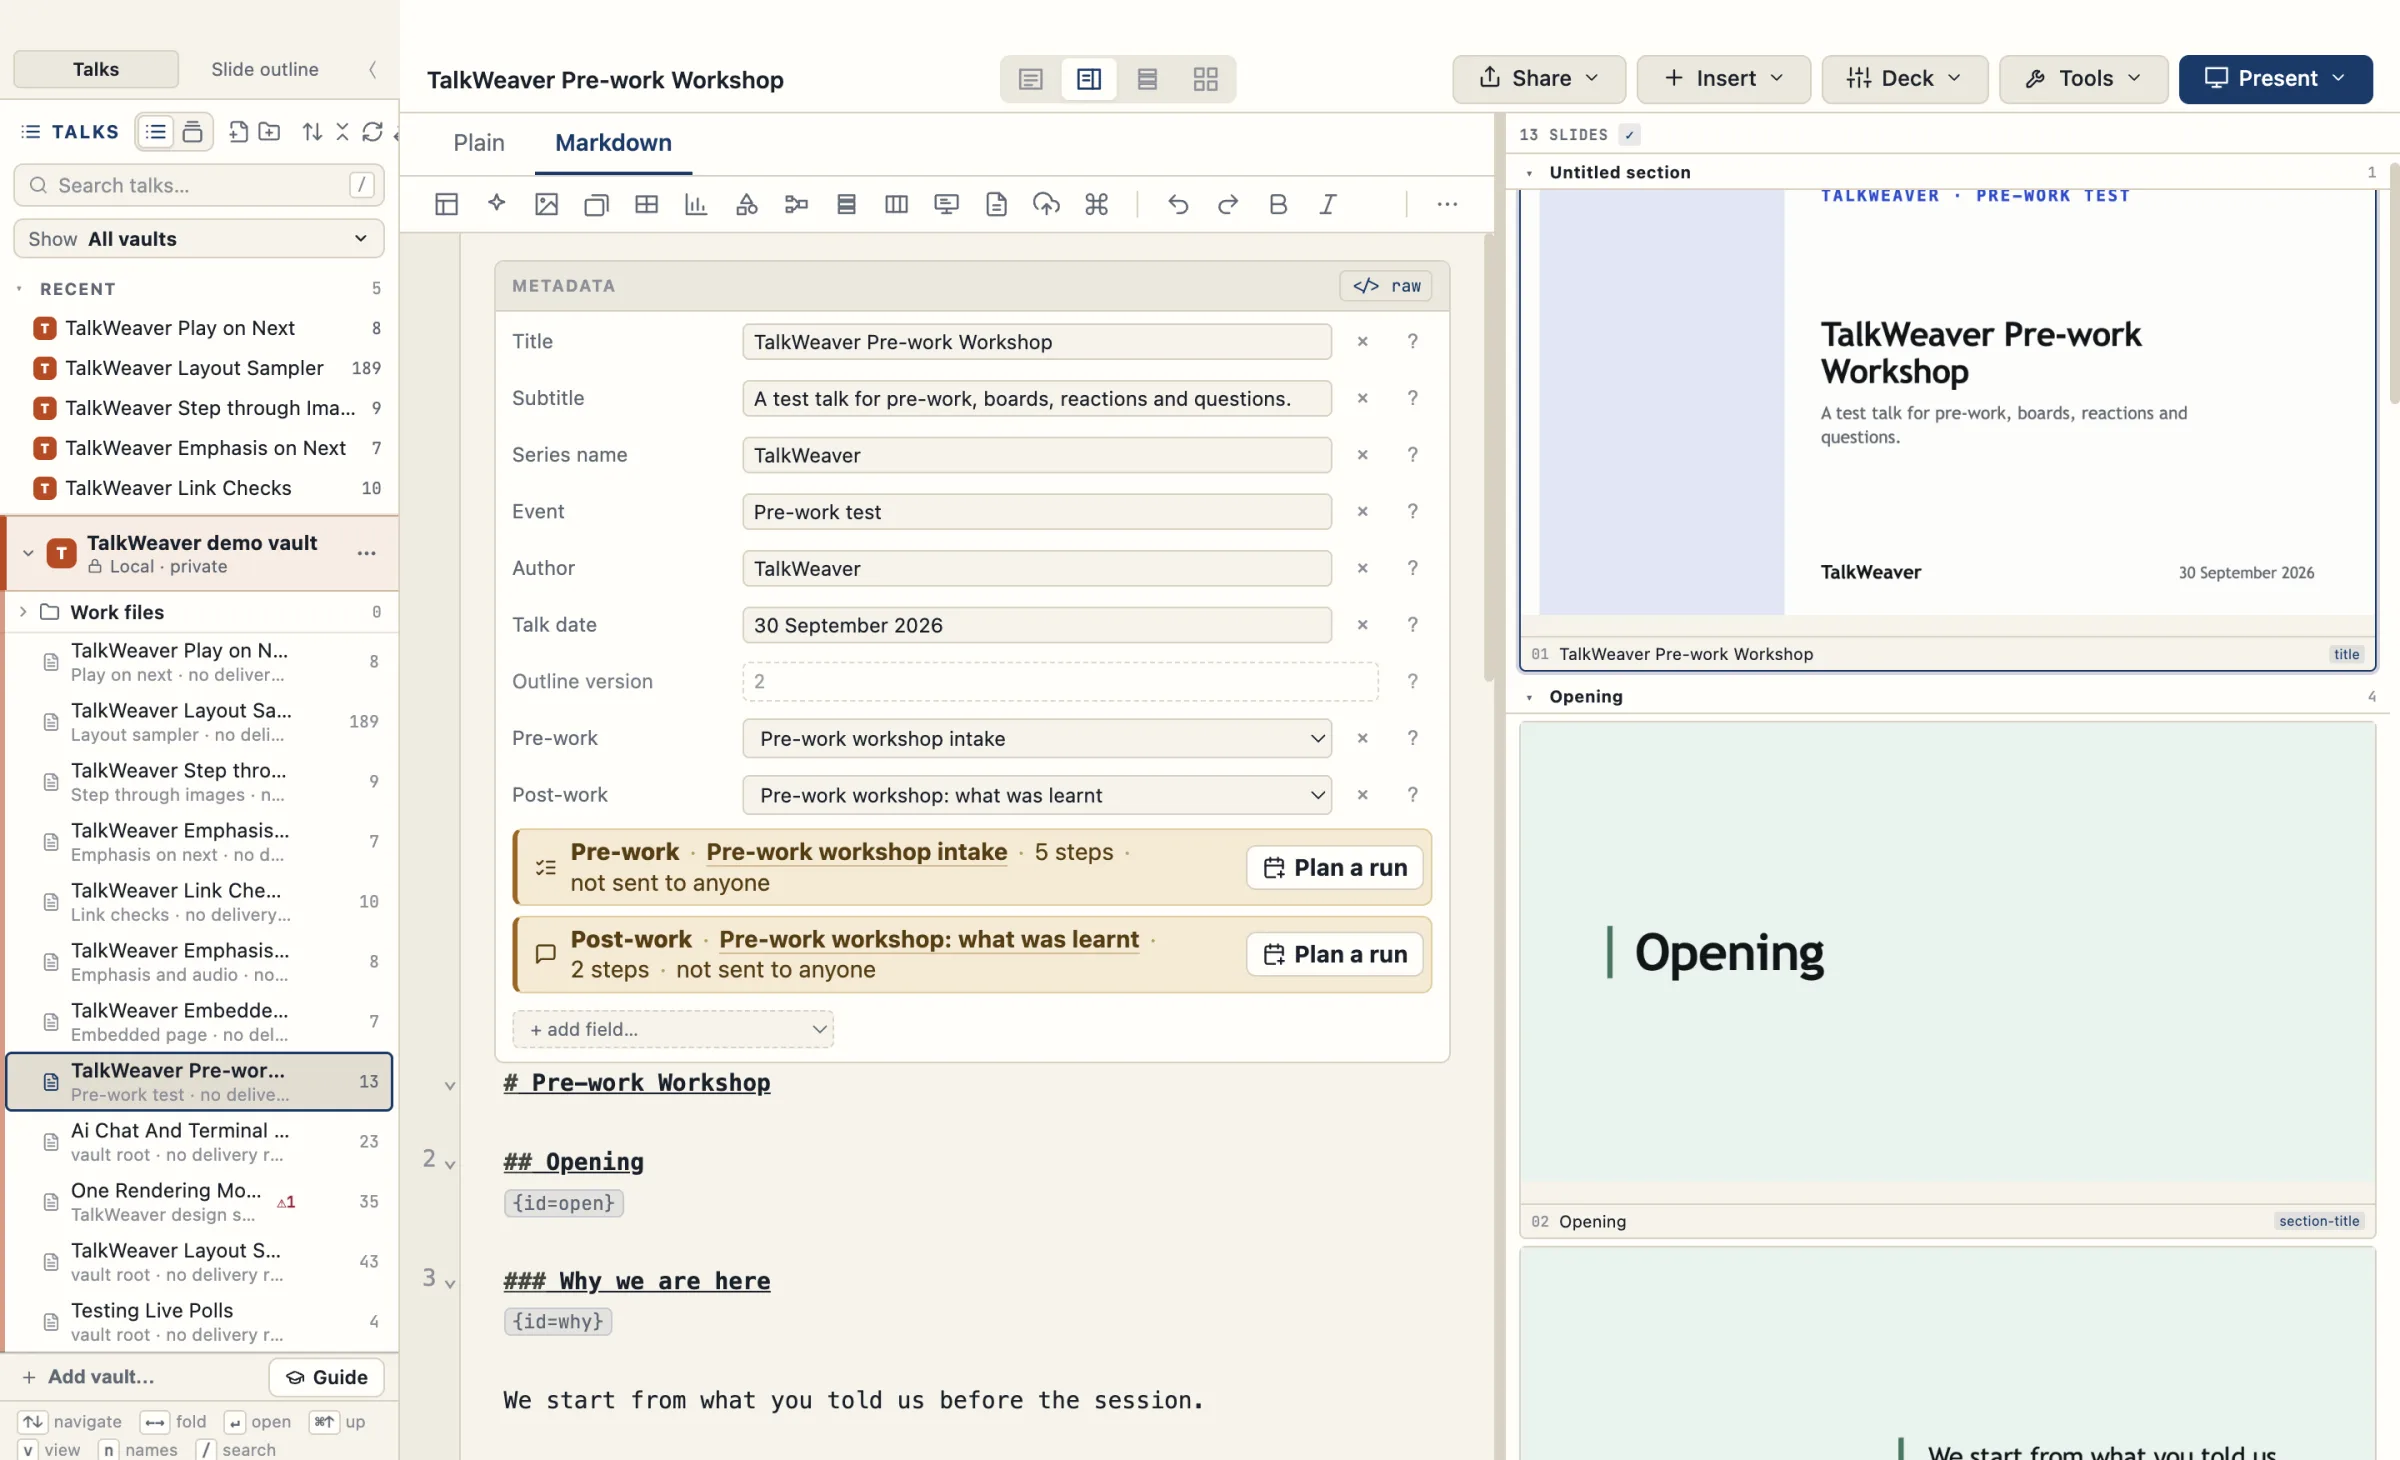This screenshot has width=2400, height=1460.
Task: Undo the last edit
Action: click(x=1178, y=204)
